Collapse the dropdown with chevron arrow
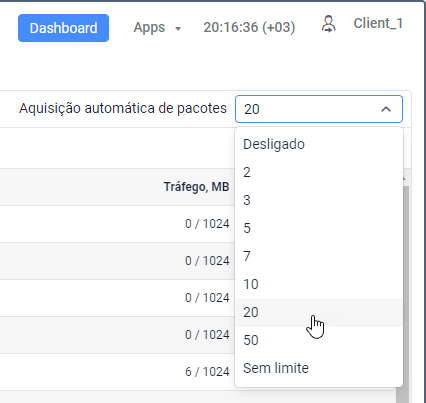Image resolution: width=426 pixels, height=403 pixels. click(386, 109)
